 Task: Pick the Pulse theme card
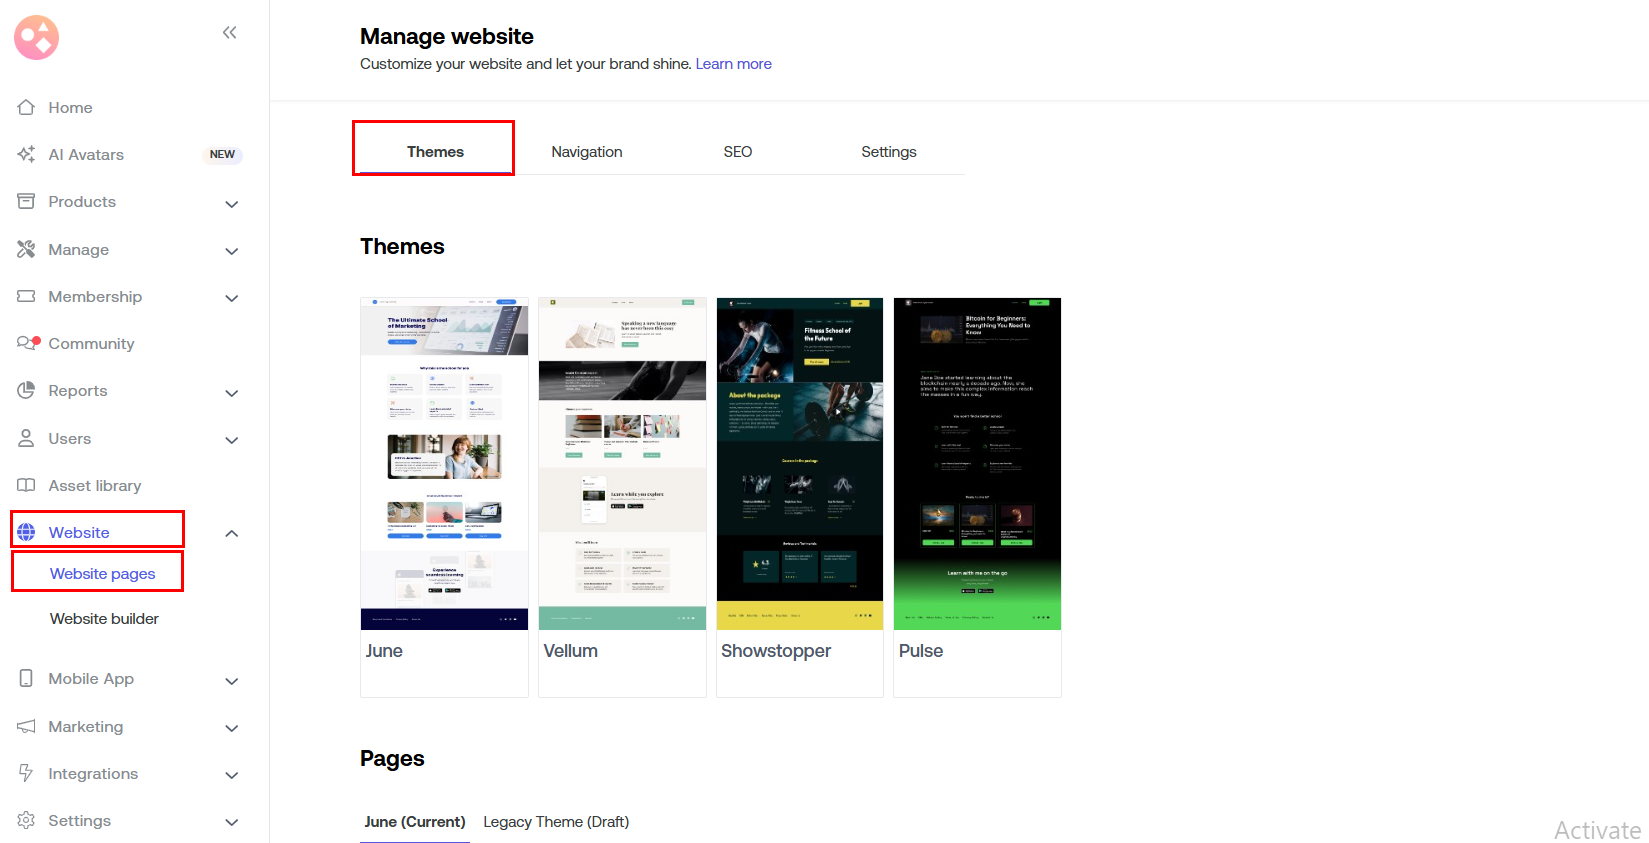click(x=977, y=464)
